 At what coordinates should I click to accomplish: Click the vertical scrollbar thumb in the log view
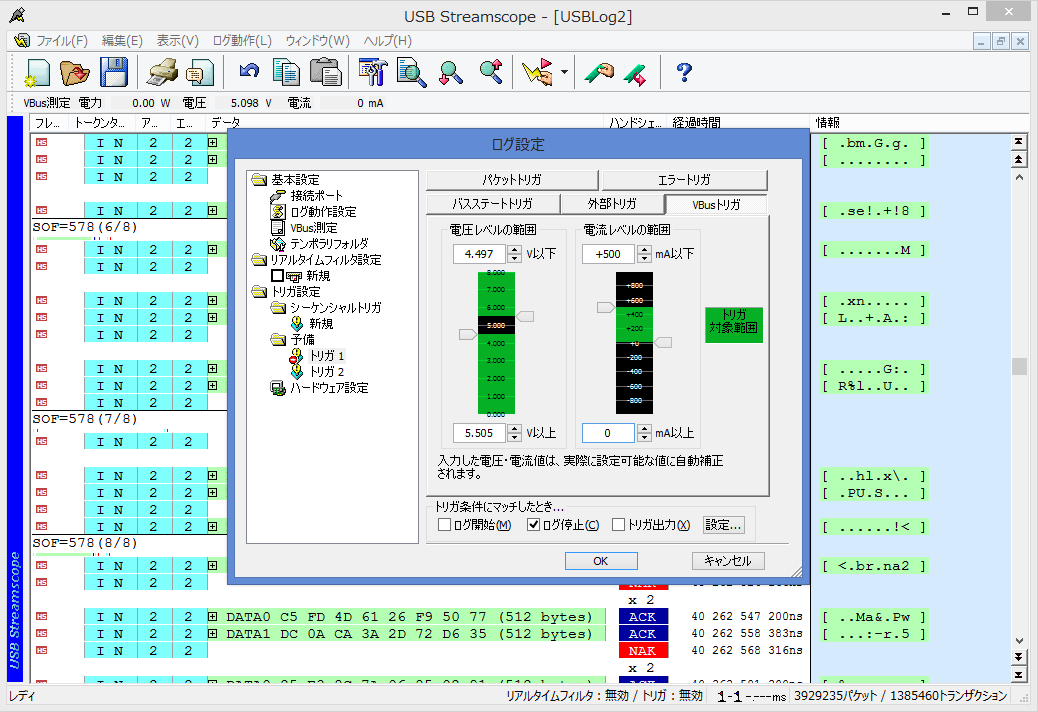tap(1019, 366)
